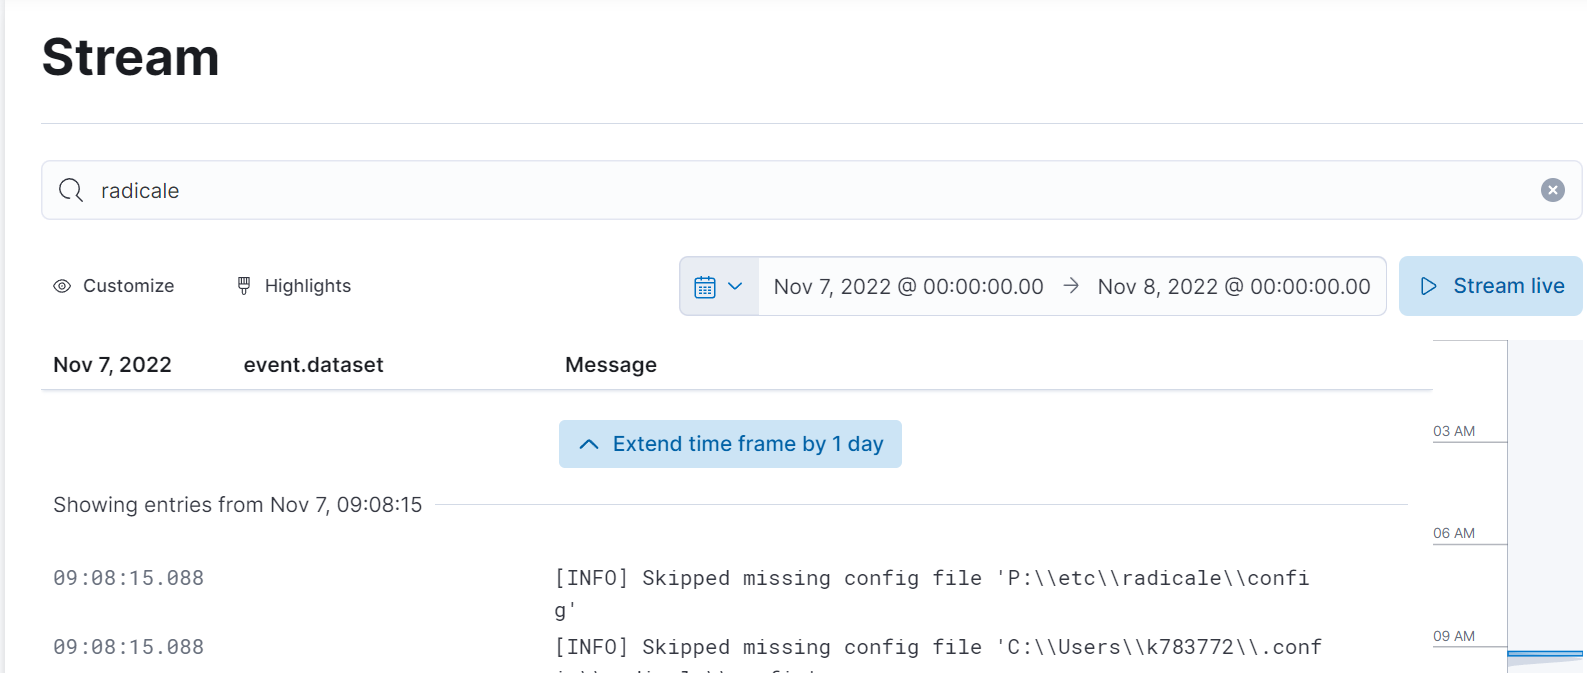
Task: Open the quick time range dropdown
Action: 735,286
